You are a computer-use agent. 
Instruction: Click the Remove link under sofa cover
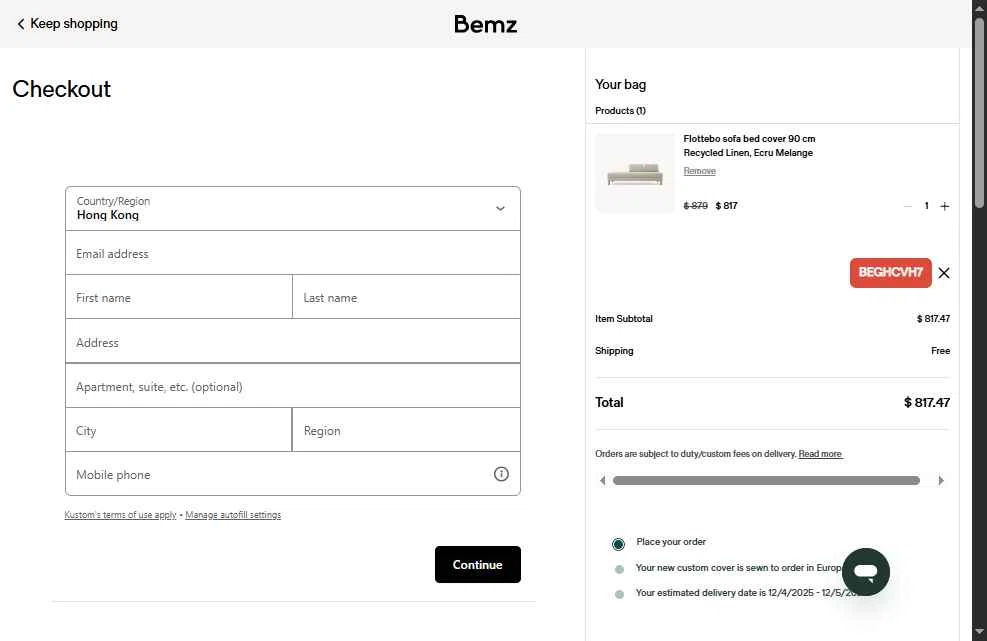click(x=699, y=171)
